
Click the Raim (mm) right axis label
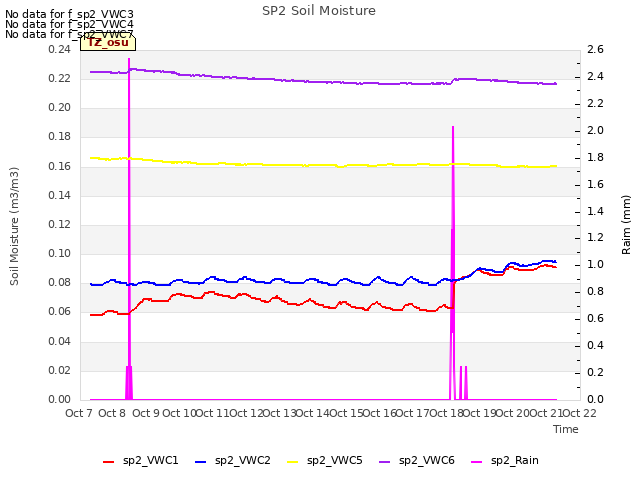[x=626, y=225]
